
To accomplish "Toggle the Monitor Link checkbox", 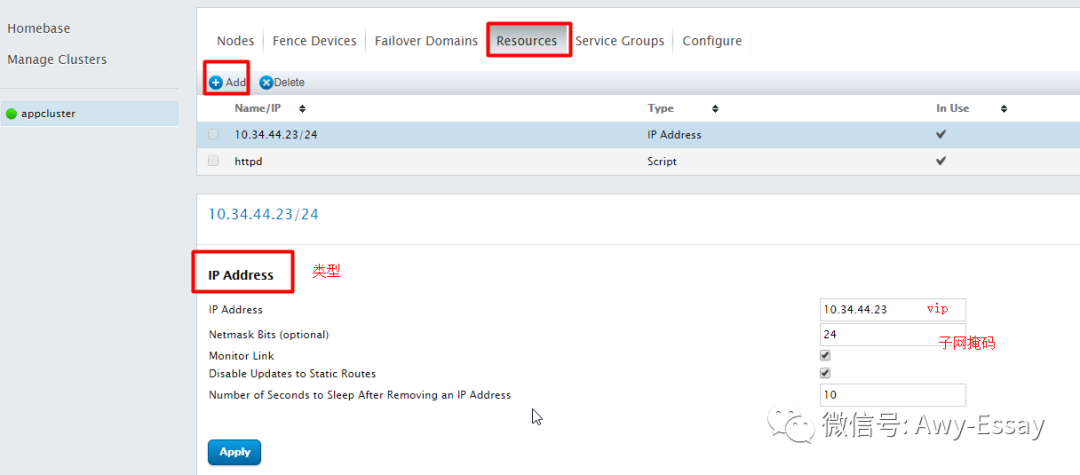I will [825, 355].
